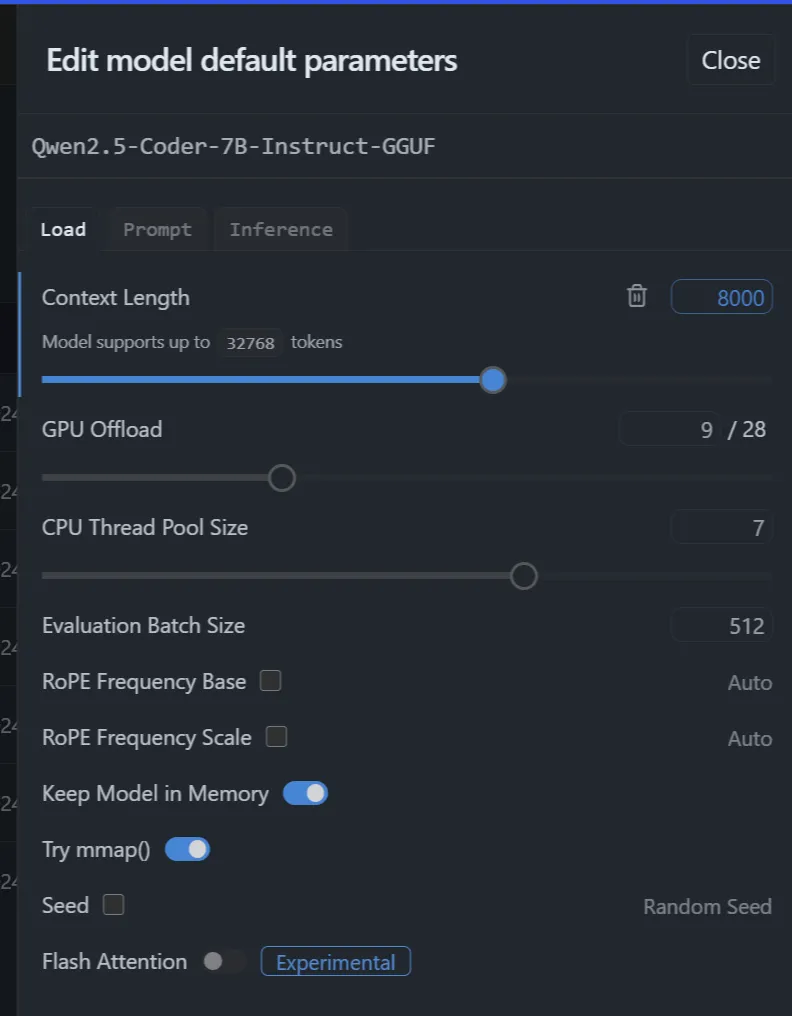This screenshot has height=1016, width=792.
Task: Click the 32768 max tokens value
Action: (250, 343)
